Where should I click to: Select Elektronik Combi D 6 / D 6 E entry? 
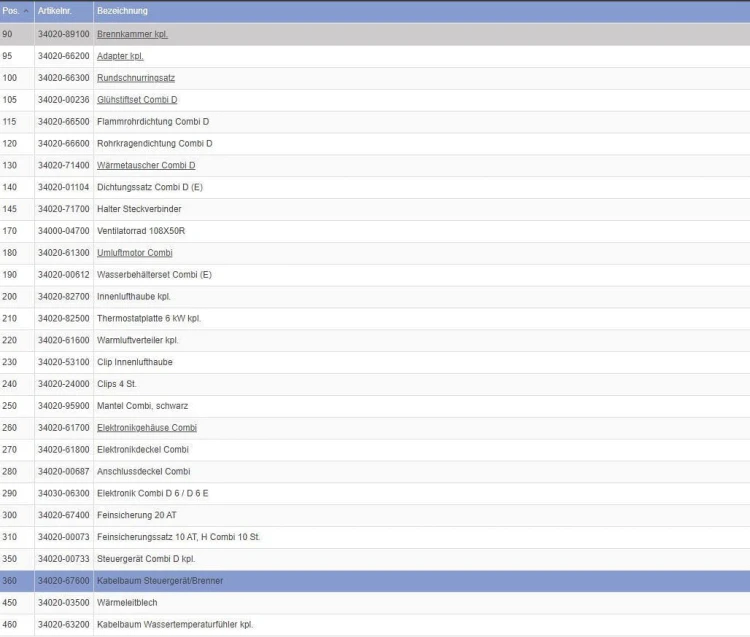[153, 494]
